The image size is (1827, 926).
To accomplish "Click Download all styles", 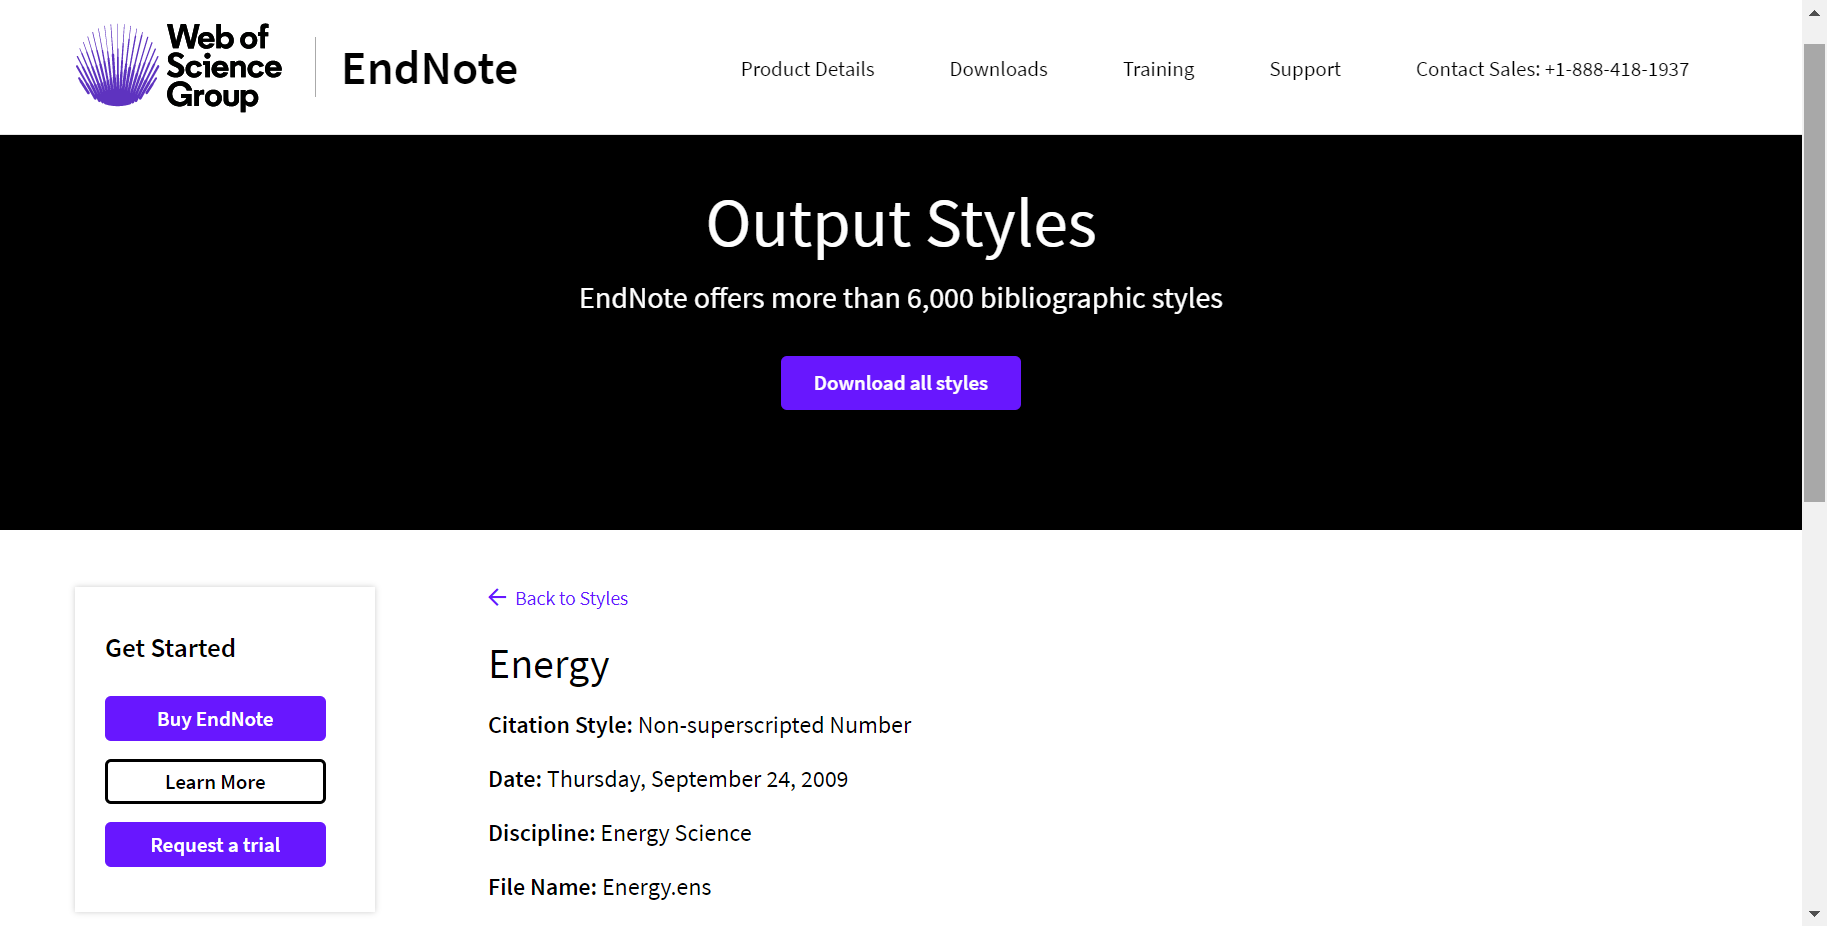I will pos(900,382).
